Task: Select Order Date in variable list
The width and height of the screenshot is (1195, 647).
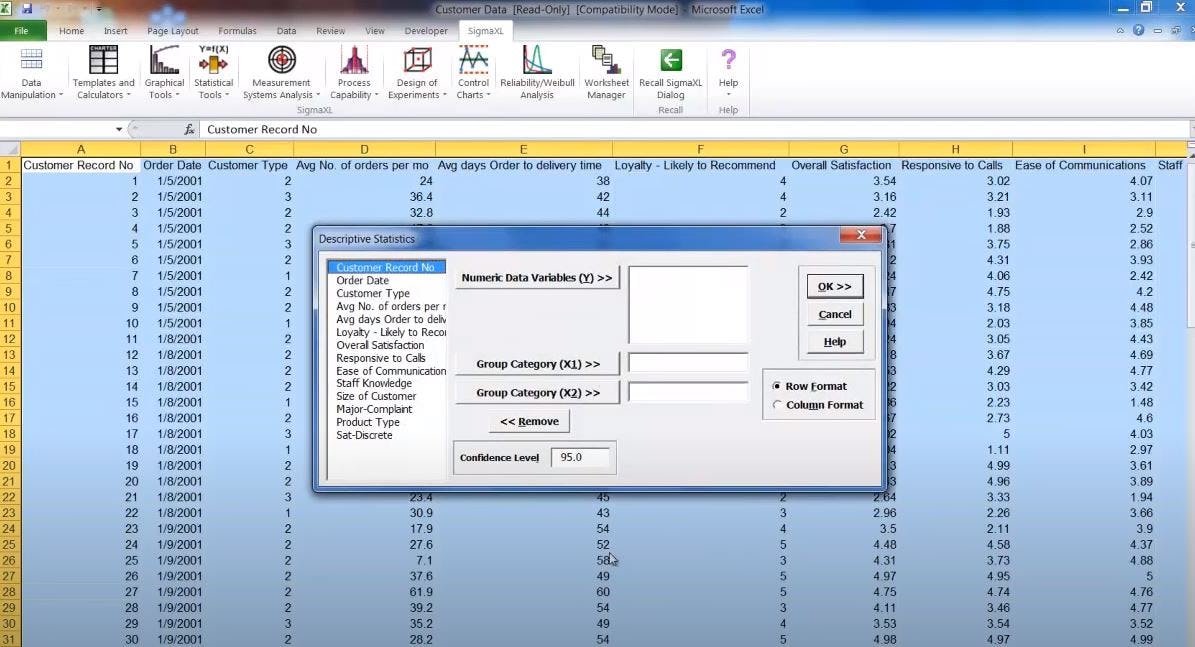Action: [x=386, y=280]
